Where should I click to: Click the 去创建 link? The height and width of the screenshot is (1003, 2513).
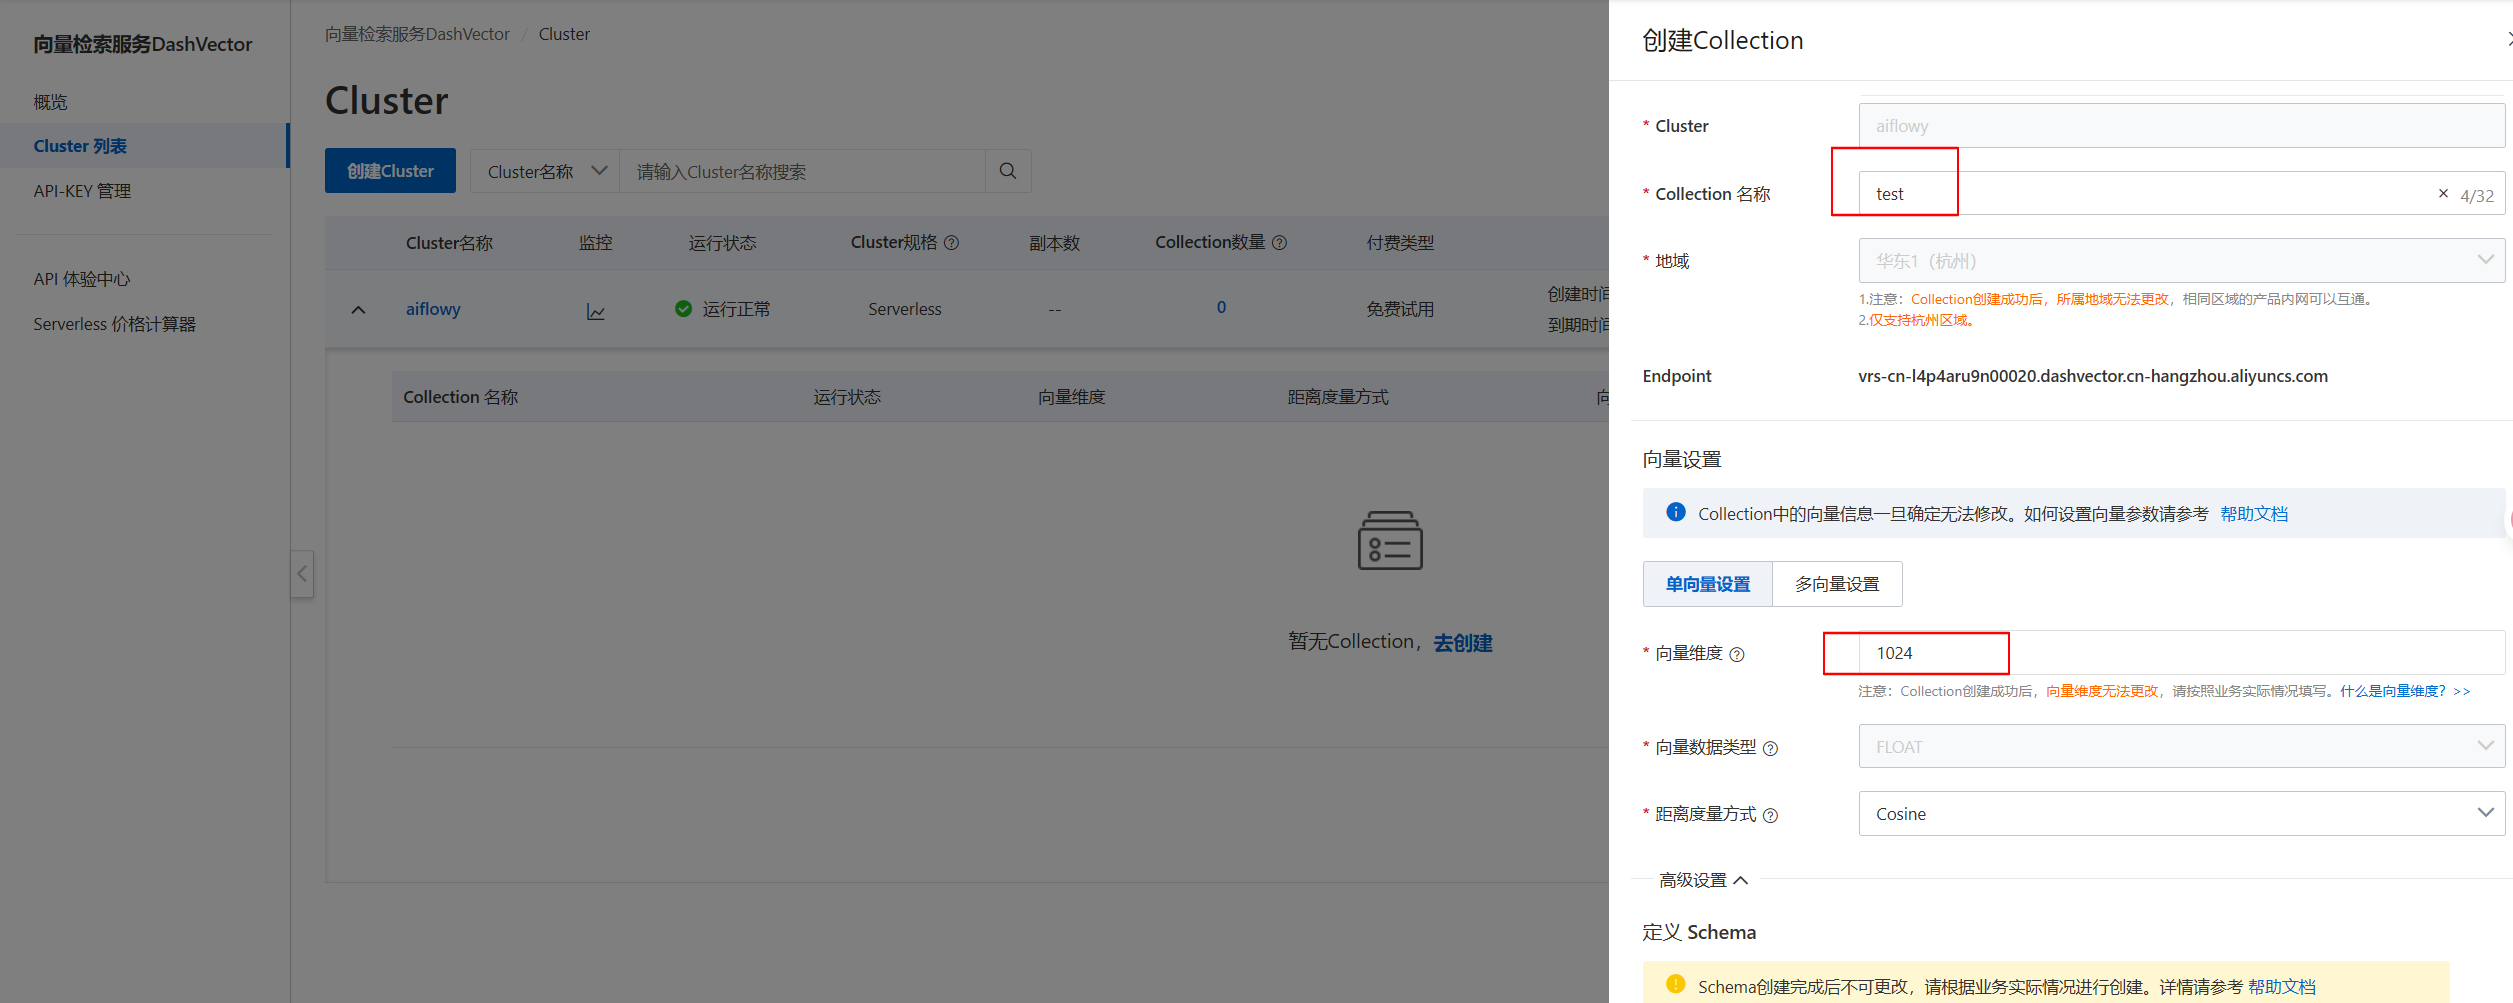(1462, 643)
